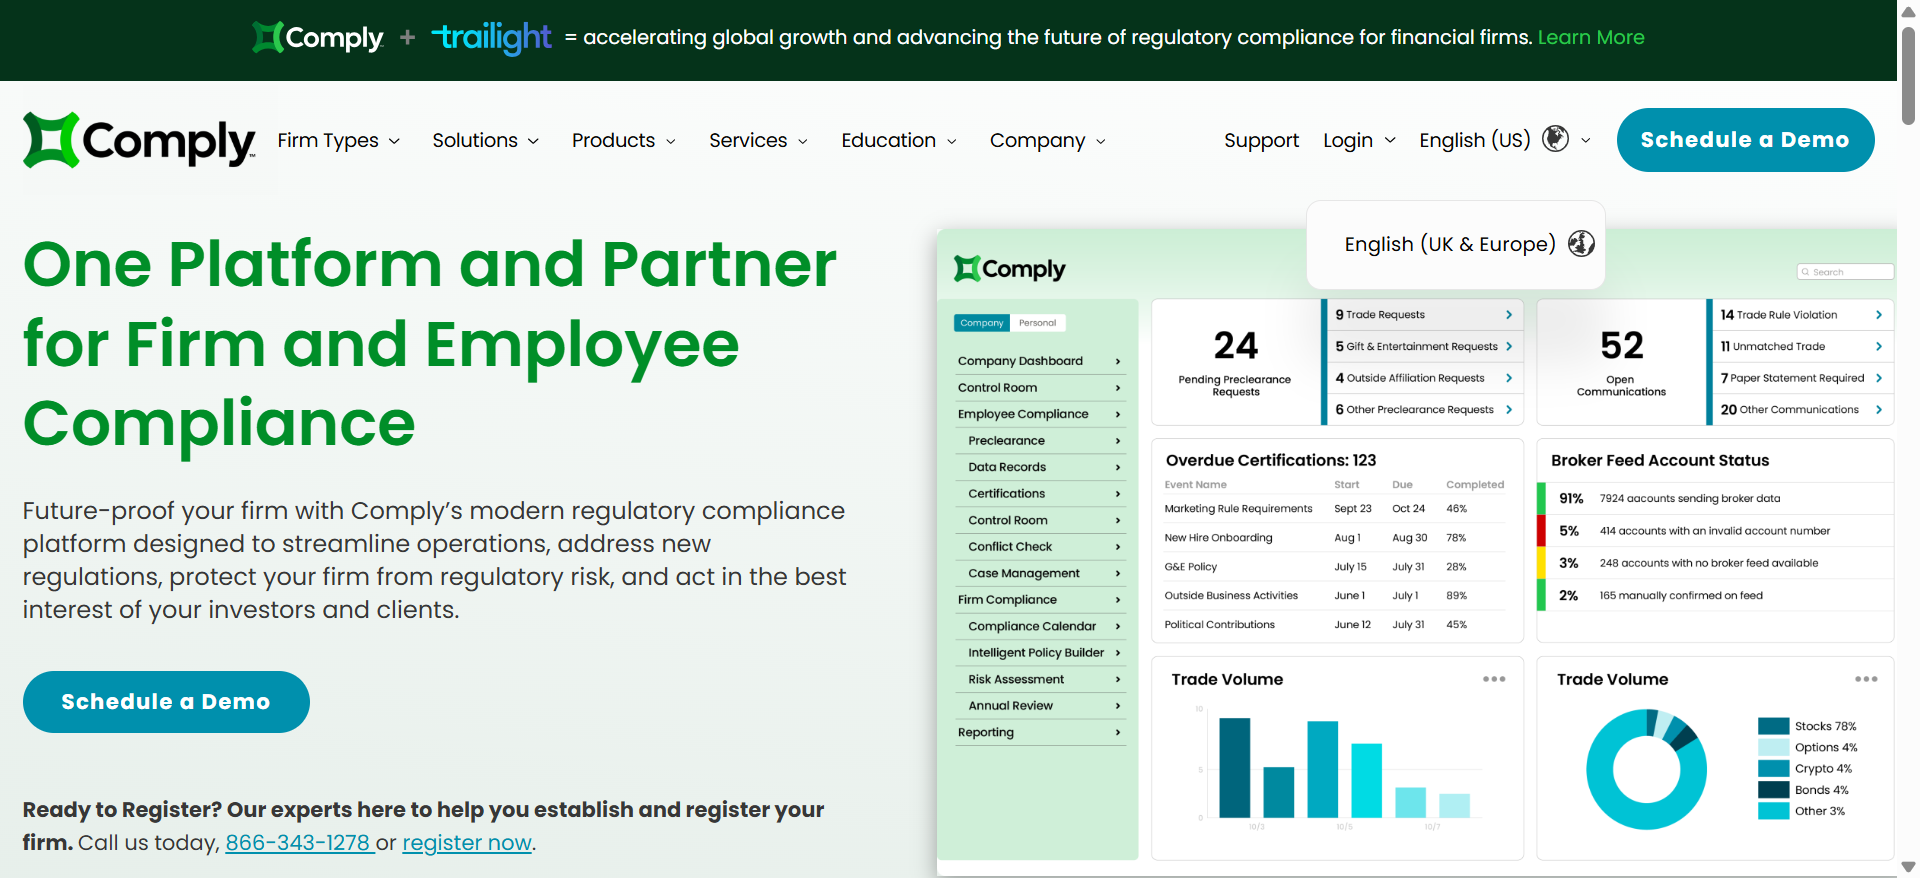Click the register now link
This screenshot has height=878, width=1920.
click(x=466, y=843)
